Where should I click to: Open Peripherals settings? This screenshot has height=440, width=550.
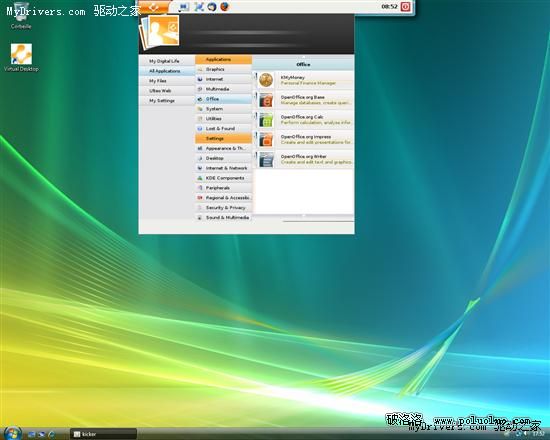[223, 188]
